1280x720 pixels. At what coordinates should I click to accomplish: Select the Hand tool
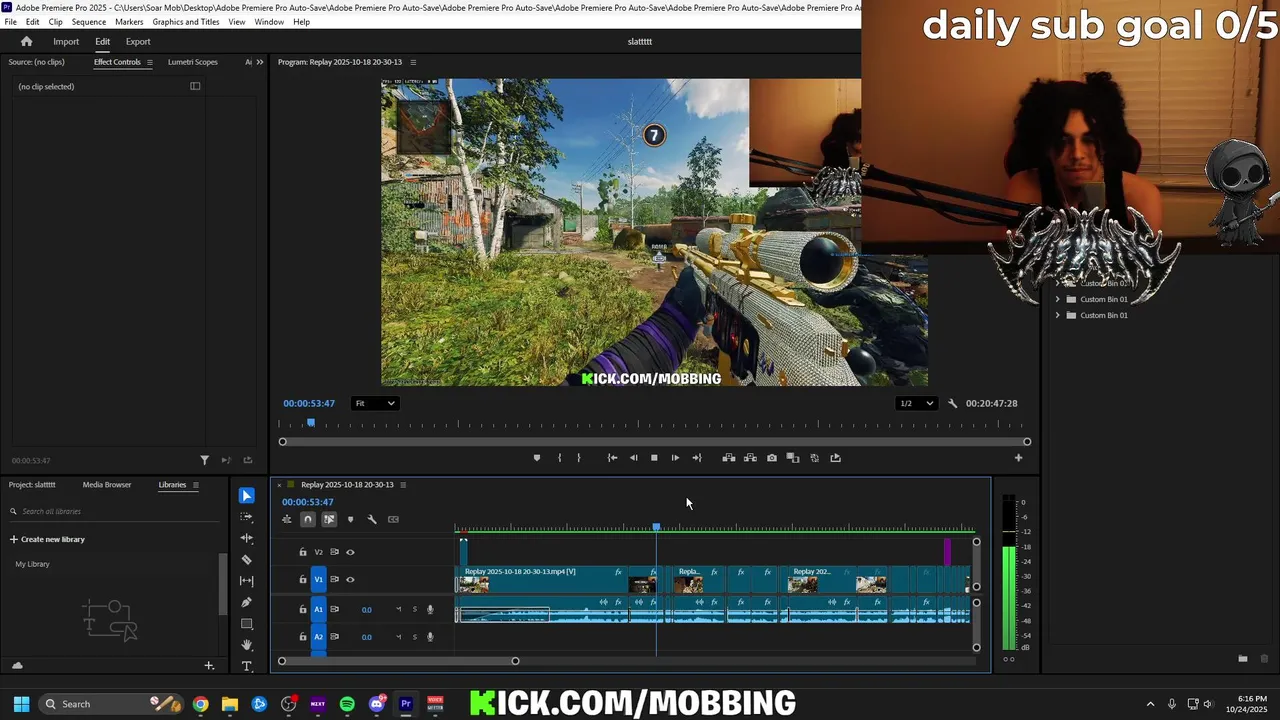[246, 645]
